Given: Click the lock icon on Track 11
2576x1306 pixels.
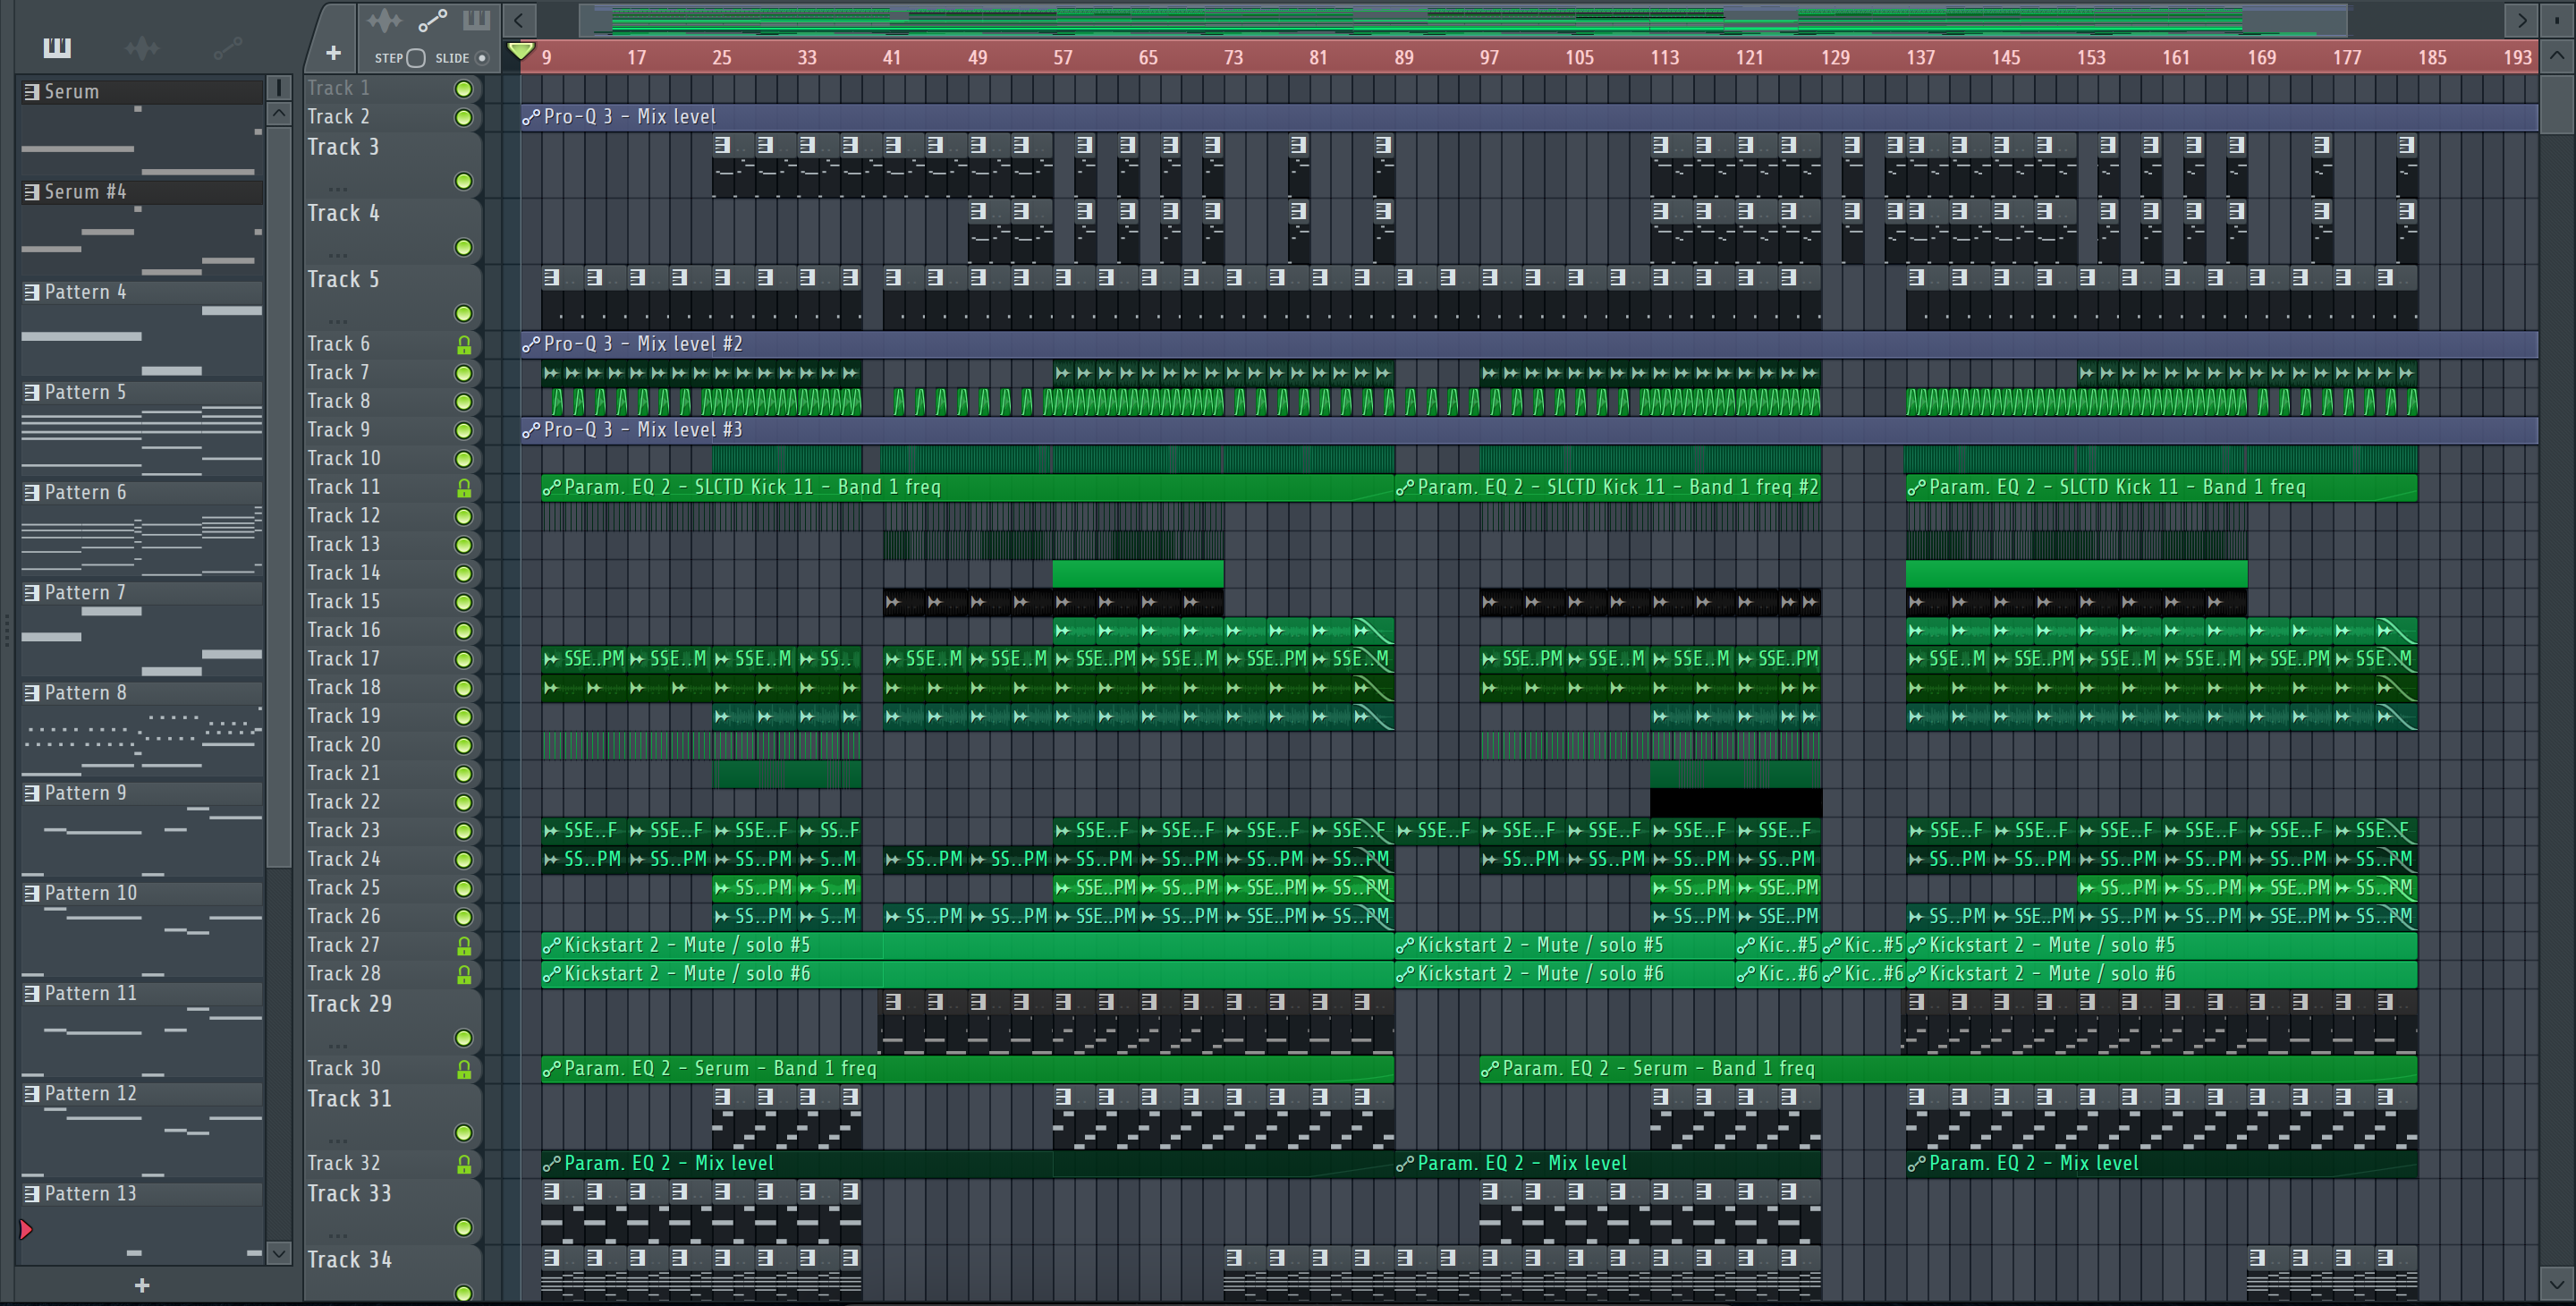Looking at the screenshot, I should pyautogui.click(x=464, y=488).
